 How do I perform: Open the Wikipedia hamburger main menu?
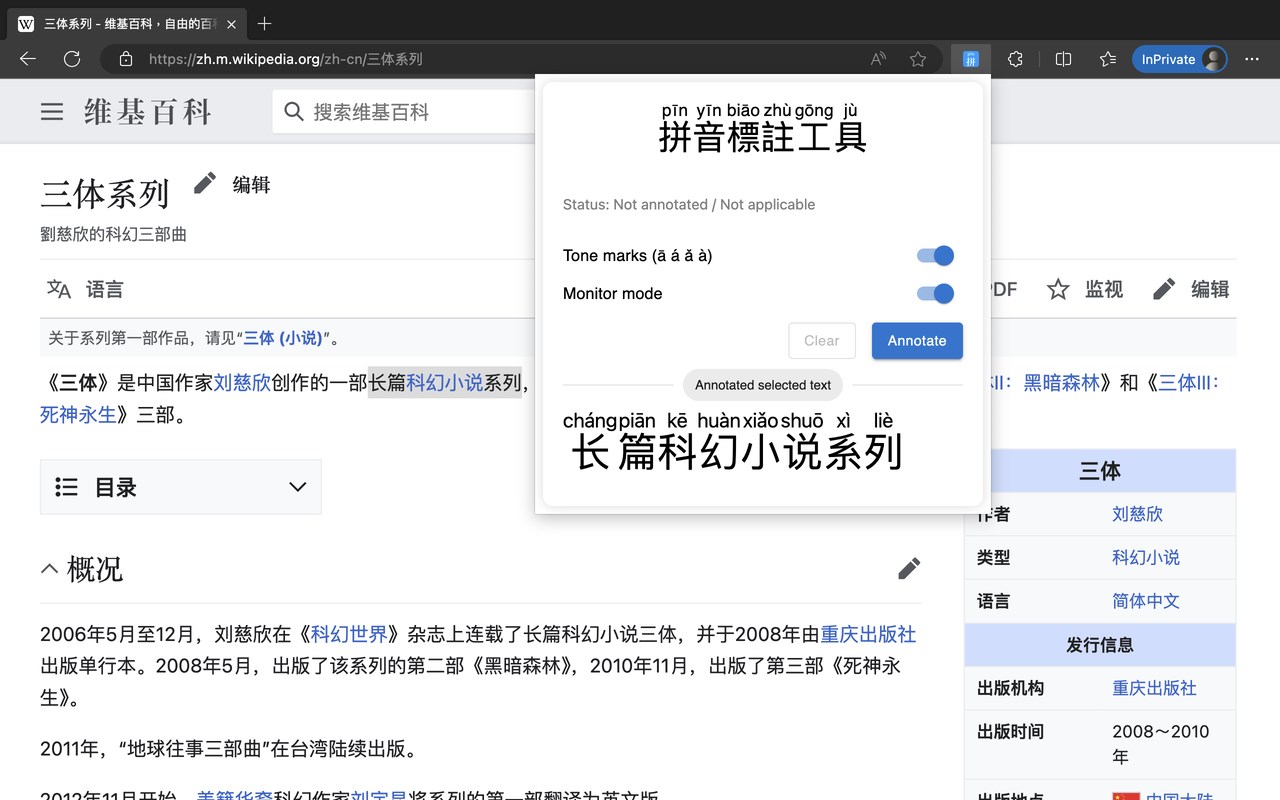click(x=52, y=112)
